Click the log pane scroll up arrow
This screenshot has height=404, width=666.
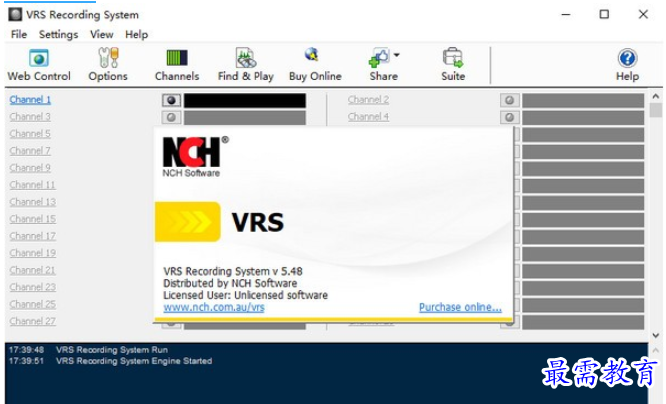(656, 350)
